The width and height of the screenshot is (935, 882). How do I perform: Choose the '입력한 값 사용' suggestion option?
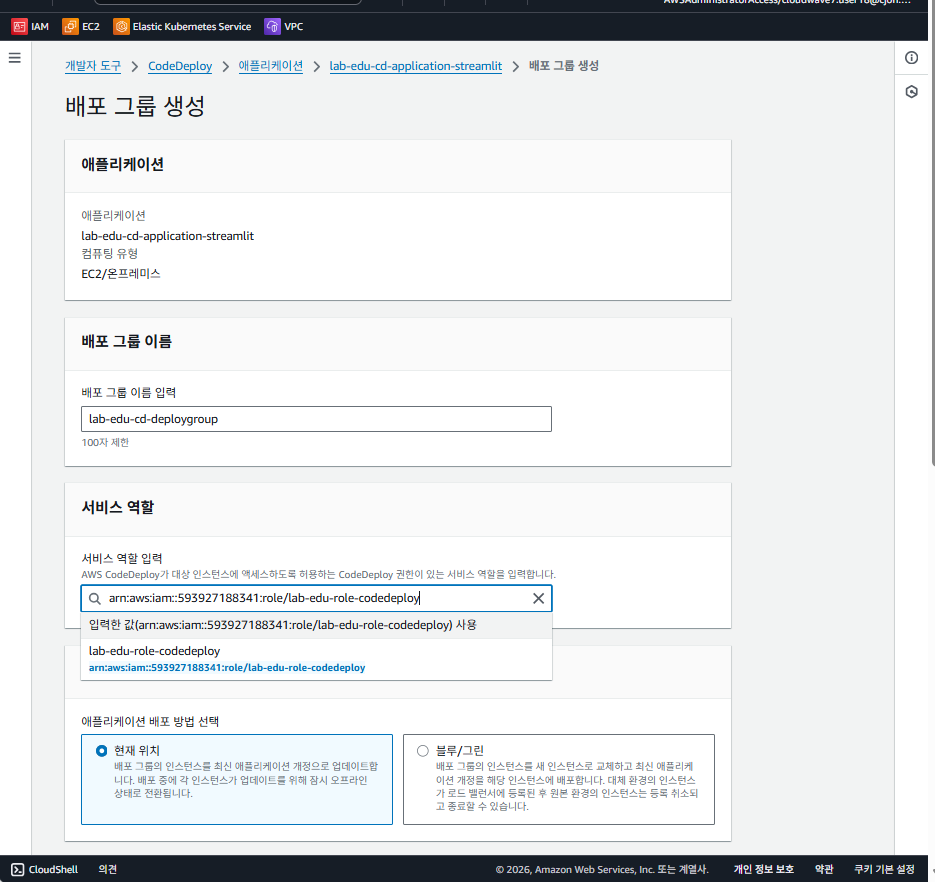tap(316, 625)
